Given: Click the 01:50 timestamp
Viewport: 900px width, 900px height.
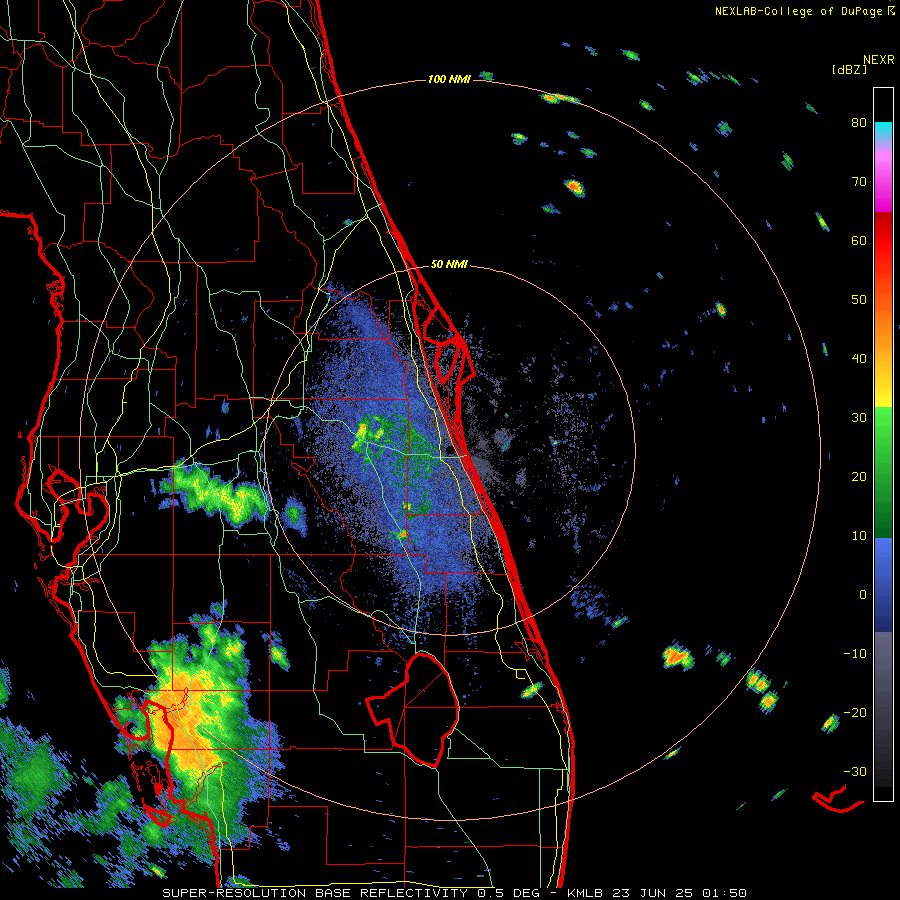Looking at the screenshot, I should (724, 893).
